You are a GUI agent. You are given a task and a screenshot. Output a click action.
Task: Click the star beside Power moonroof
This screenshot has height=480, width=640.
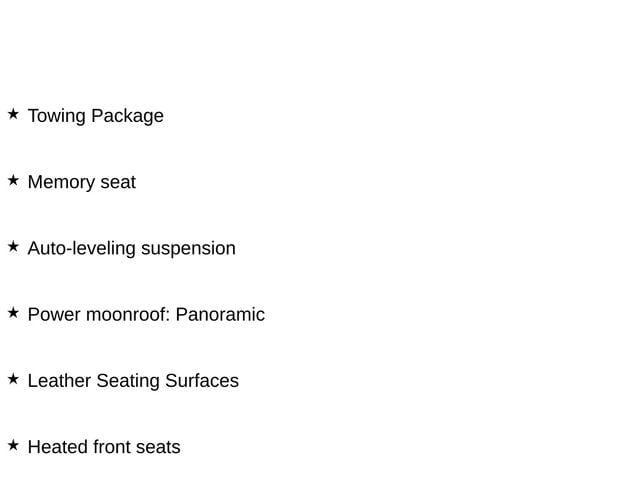tap(13, 313)
